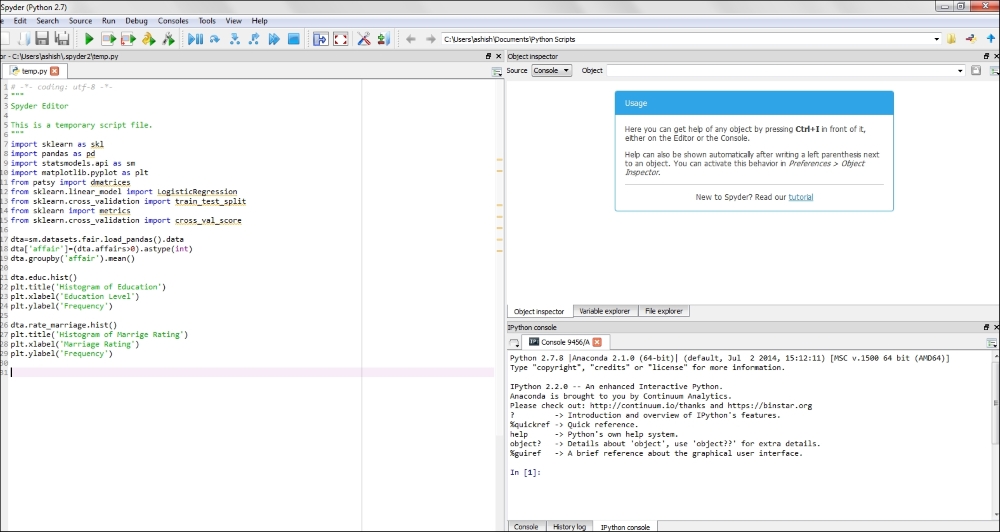The image size is (1000, 532).
Task: Open the Source Console dropdown
Action: 552,70
